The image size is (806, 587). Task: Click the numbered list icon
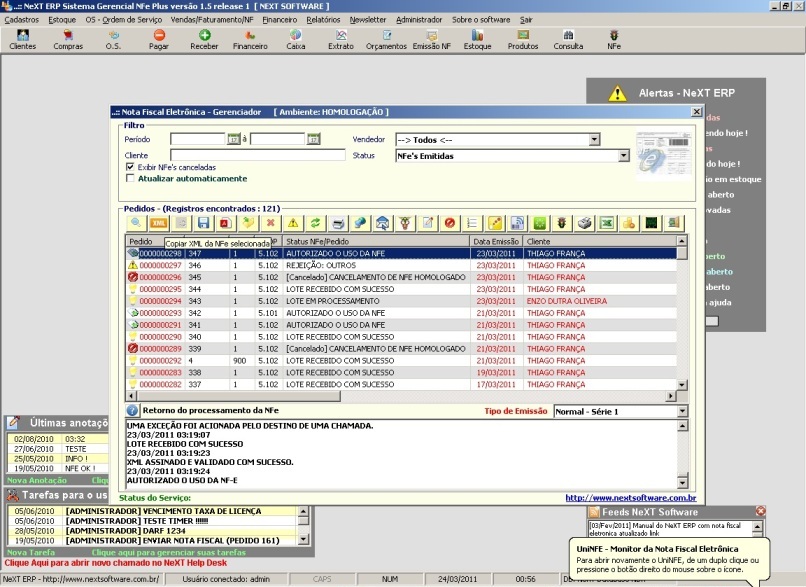(x=472, y=223)
